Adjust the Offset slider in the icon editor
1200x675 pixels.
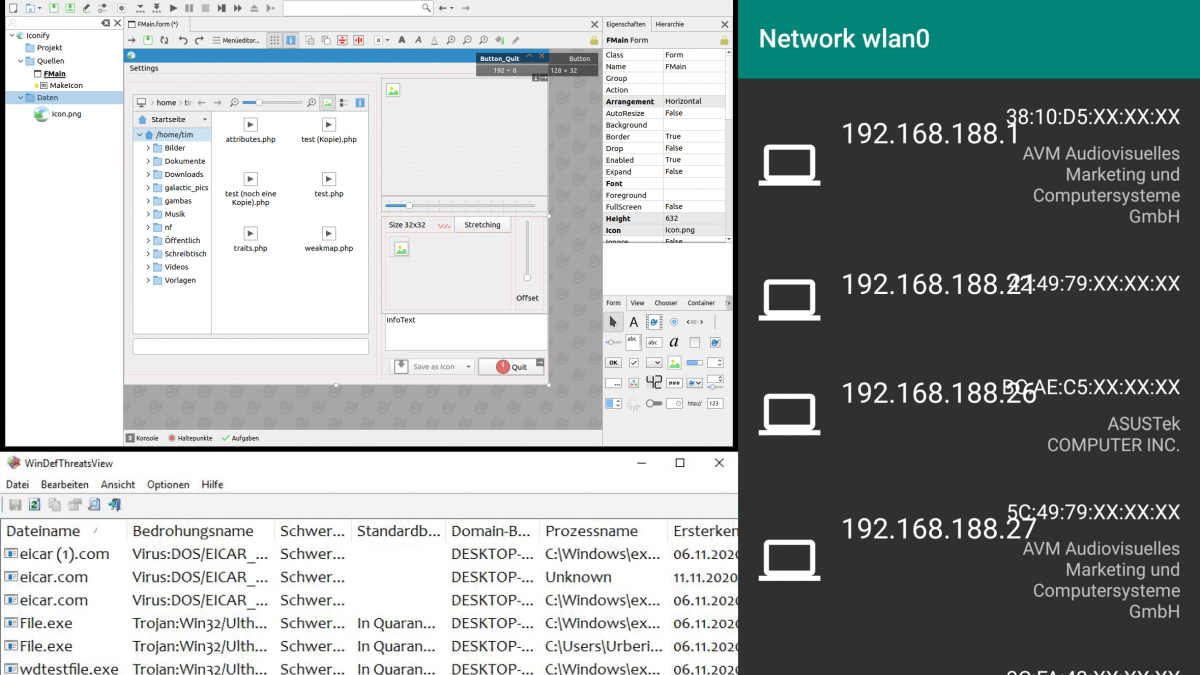[527, 278]
